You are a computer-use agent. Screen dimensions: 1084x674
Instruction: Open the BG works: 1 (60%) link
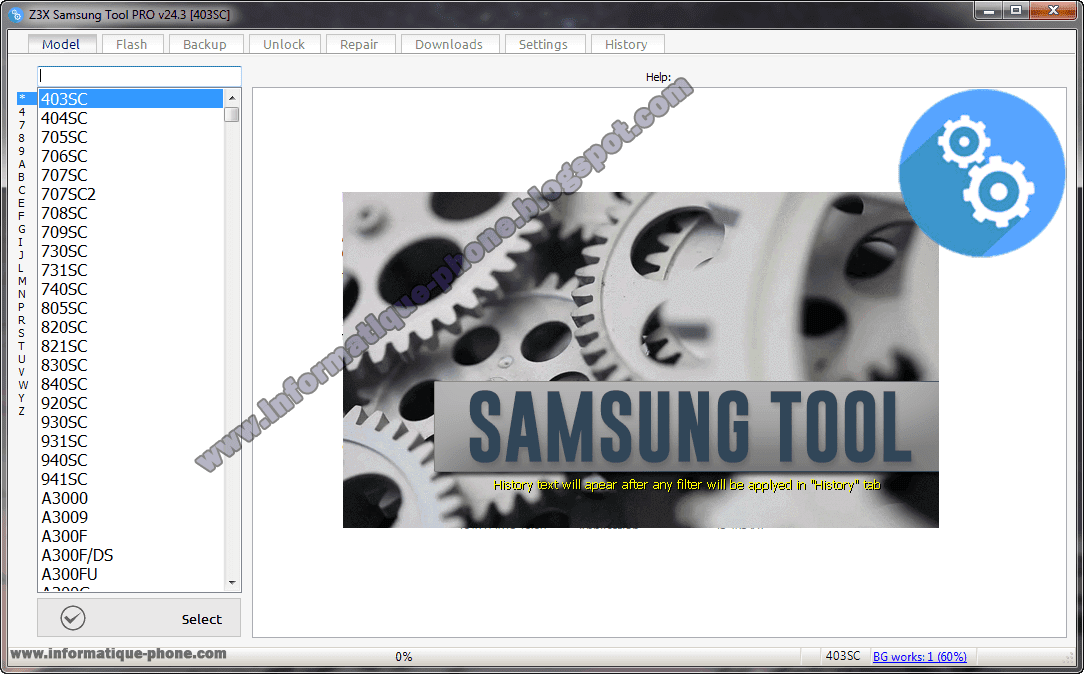tap(919, 656)
